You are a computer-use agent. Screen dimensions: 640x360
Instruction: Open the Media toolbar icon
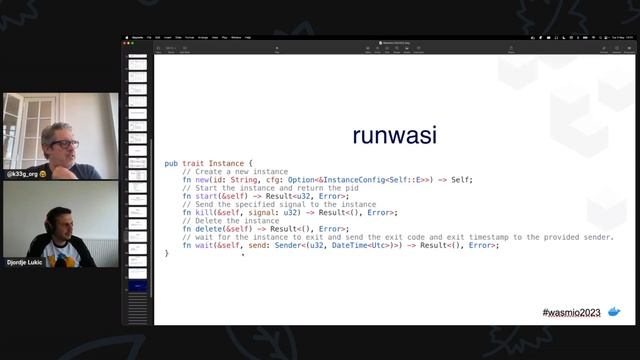[407, 49]
